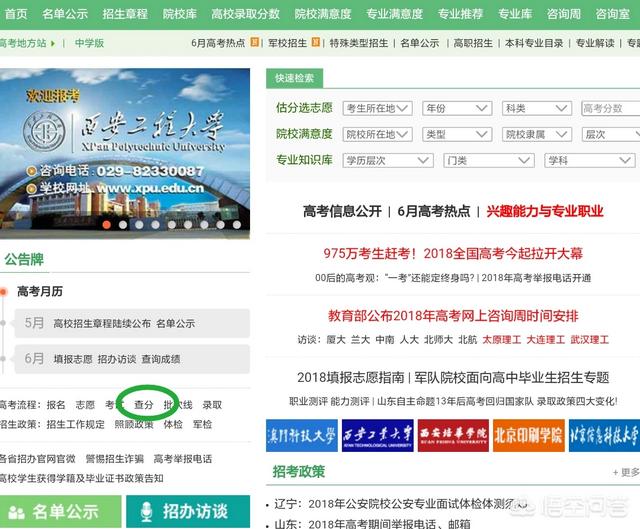Open the 6月高考热点 sub-nav link
640x529 pixels.
coord(218,43)
